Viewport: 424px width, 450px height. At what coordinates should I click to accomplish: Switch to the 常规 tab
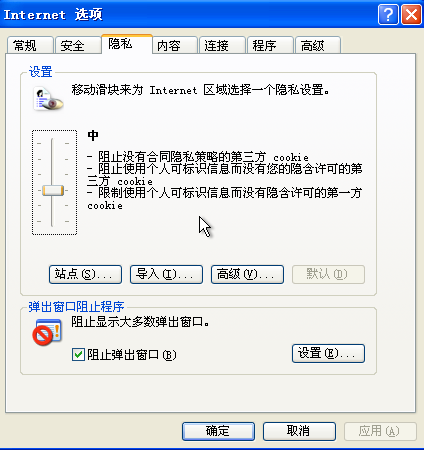tap(30, 45)
